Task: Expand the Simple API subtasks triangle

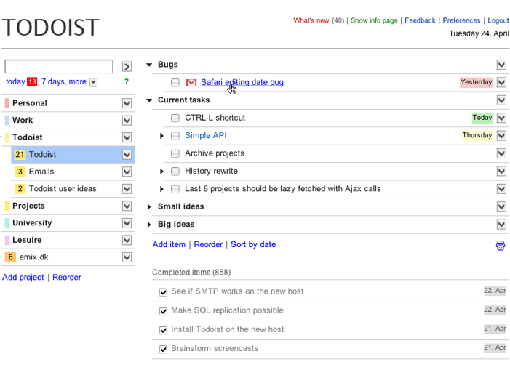Action: [162, 136]
